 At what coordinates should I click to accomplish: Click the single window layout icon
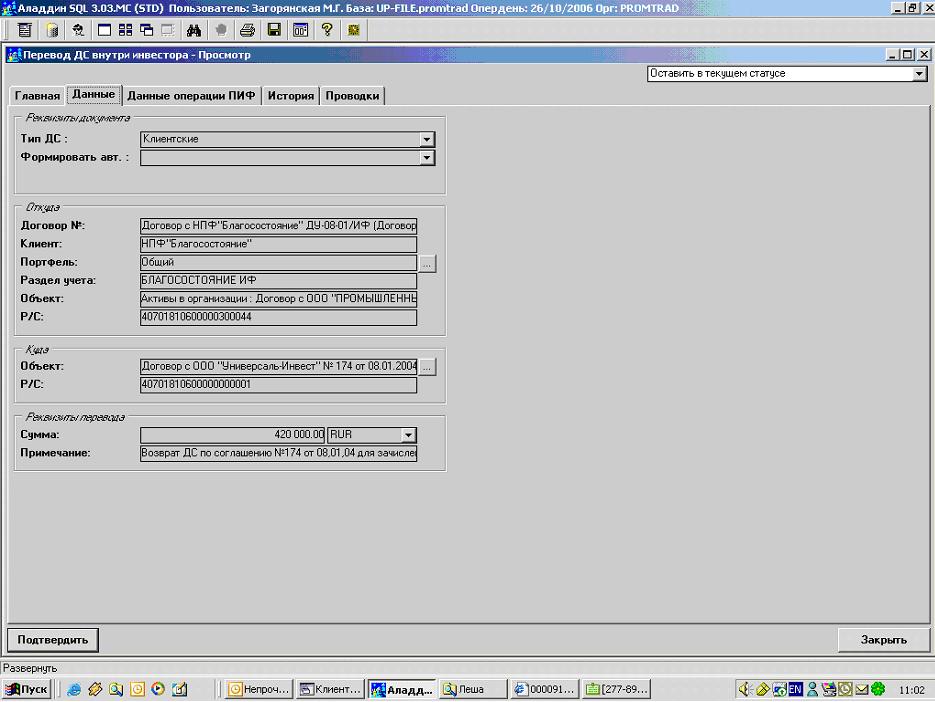click(x=104, y=30)
